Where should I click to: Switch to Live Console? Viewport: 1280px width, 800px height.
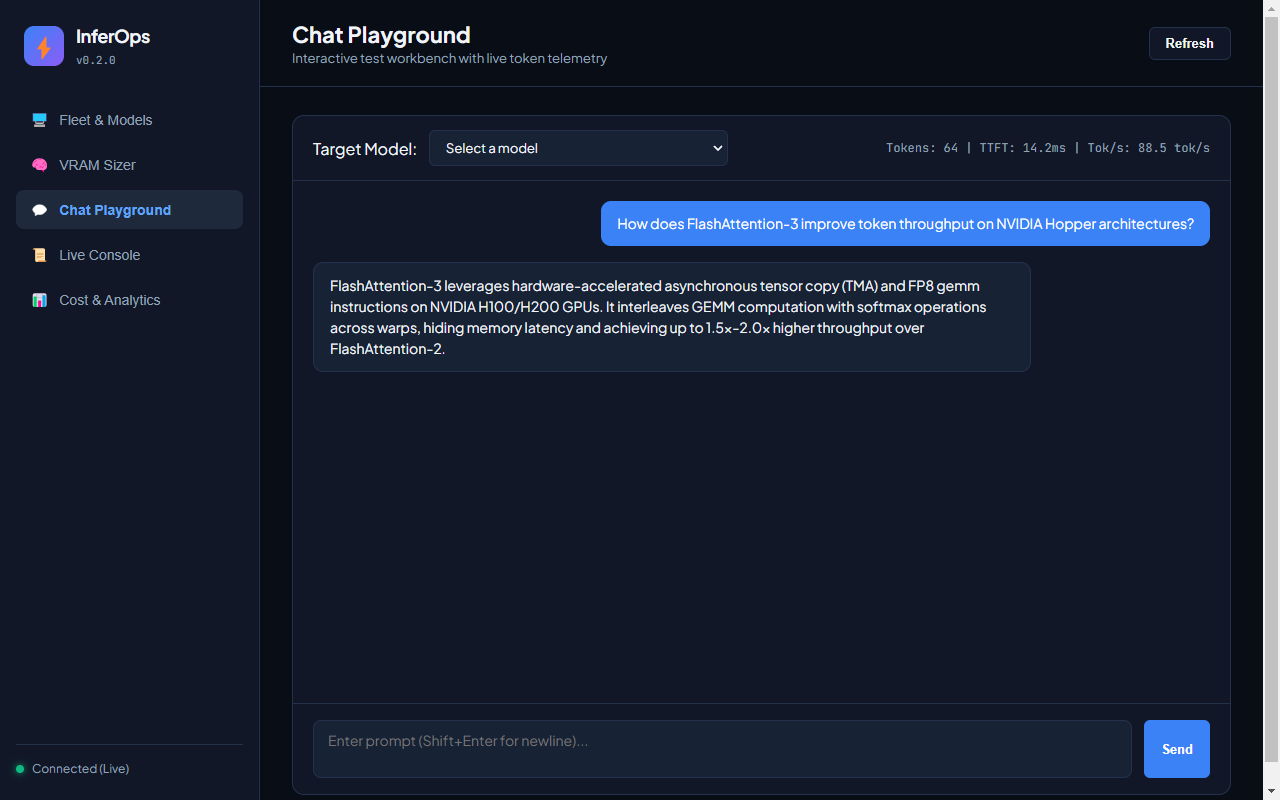coord(129,255)
